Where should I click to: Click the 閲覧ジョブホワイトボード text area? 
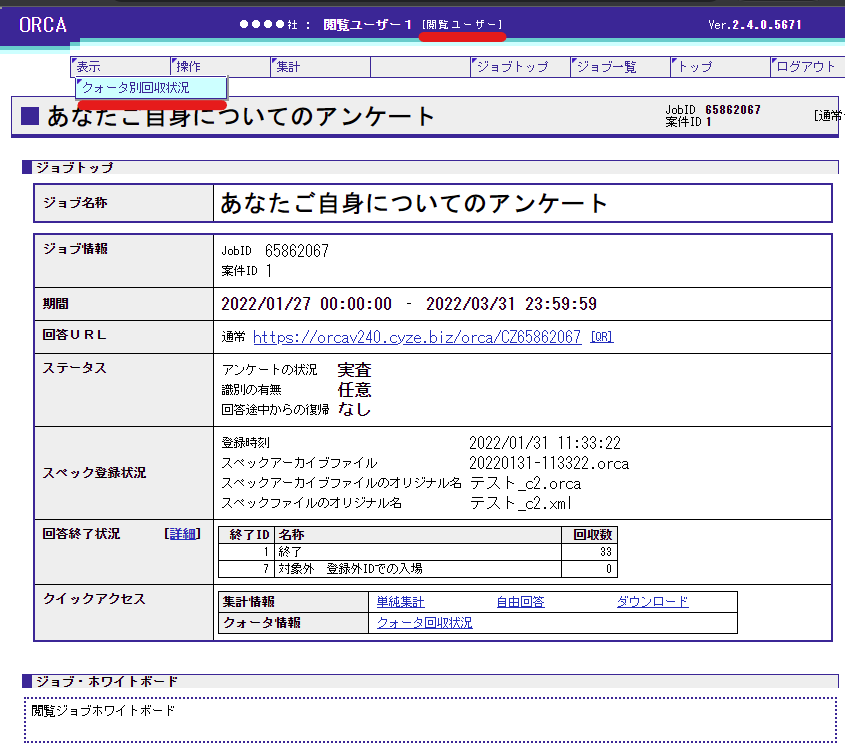[431, 720]
